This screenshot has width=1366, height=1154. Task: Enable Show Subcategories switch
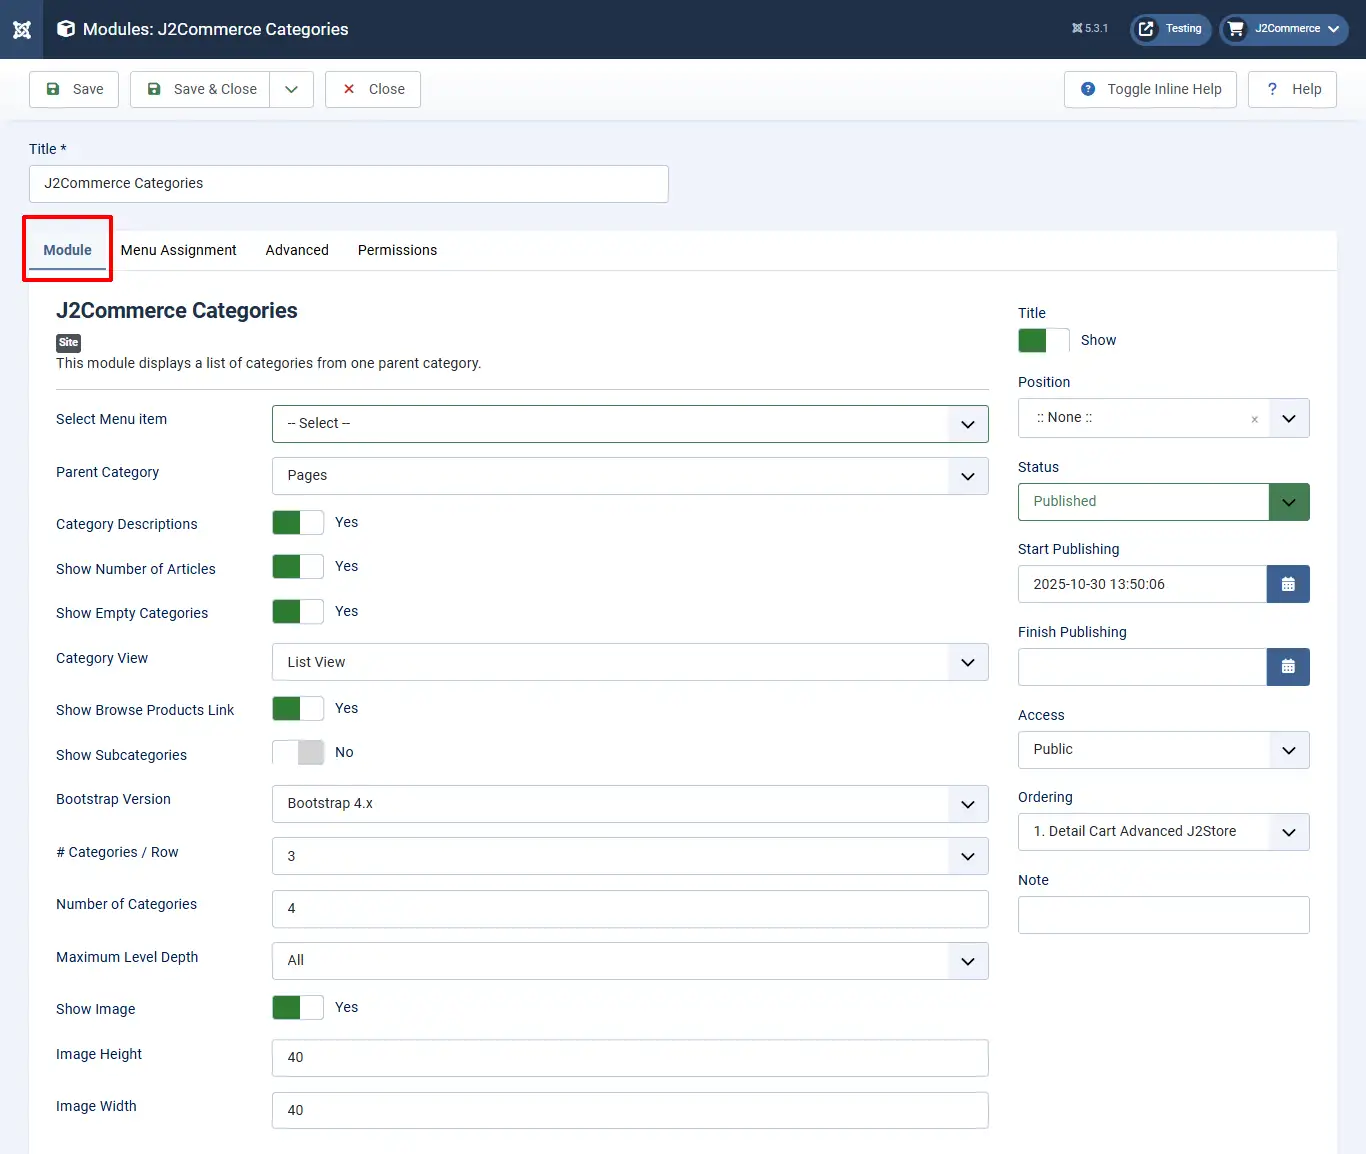[x=298, y=753]
